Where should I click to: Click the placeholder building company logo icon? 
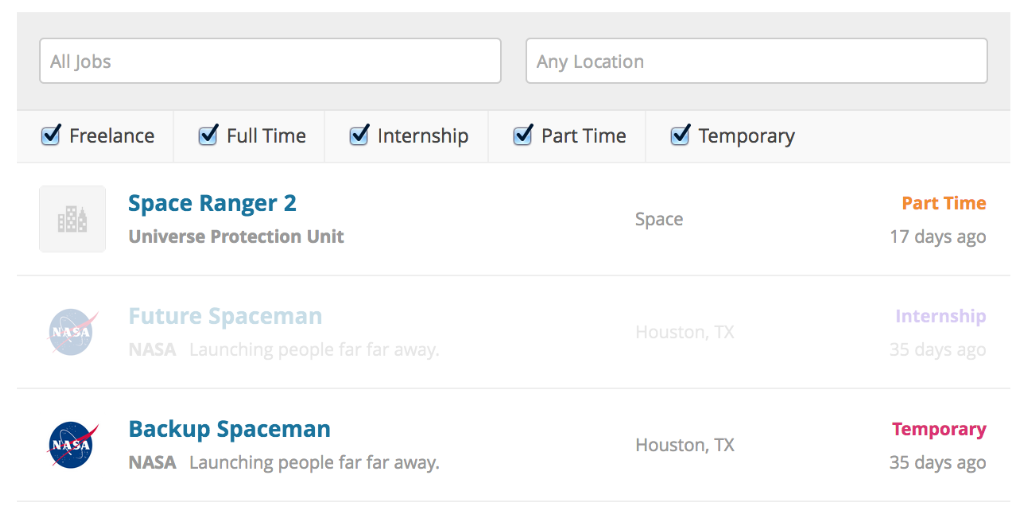pos(72,219)
